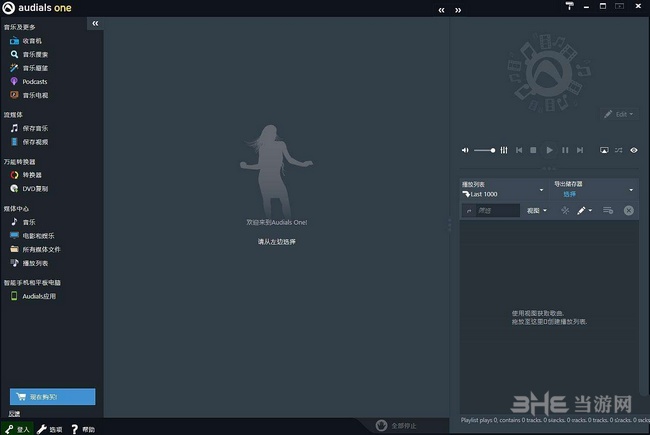Click the Buy Now cart button

(53, 397)
